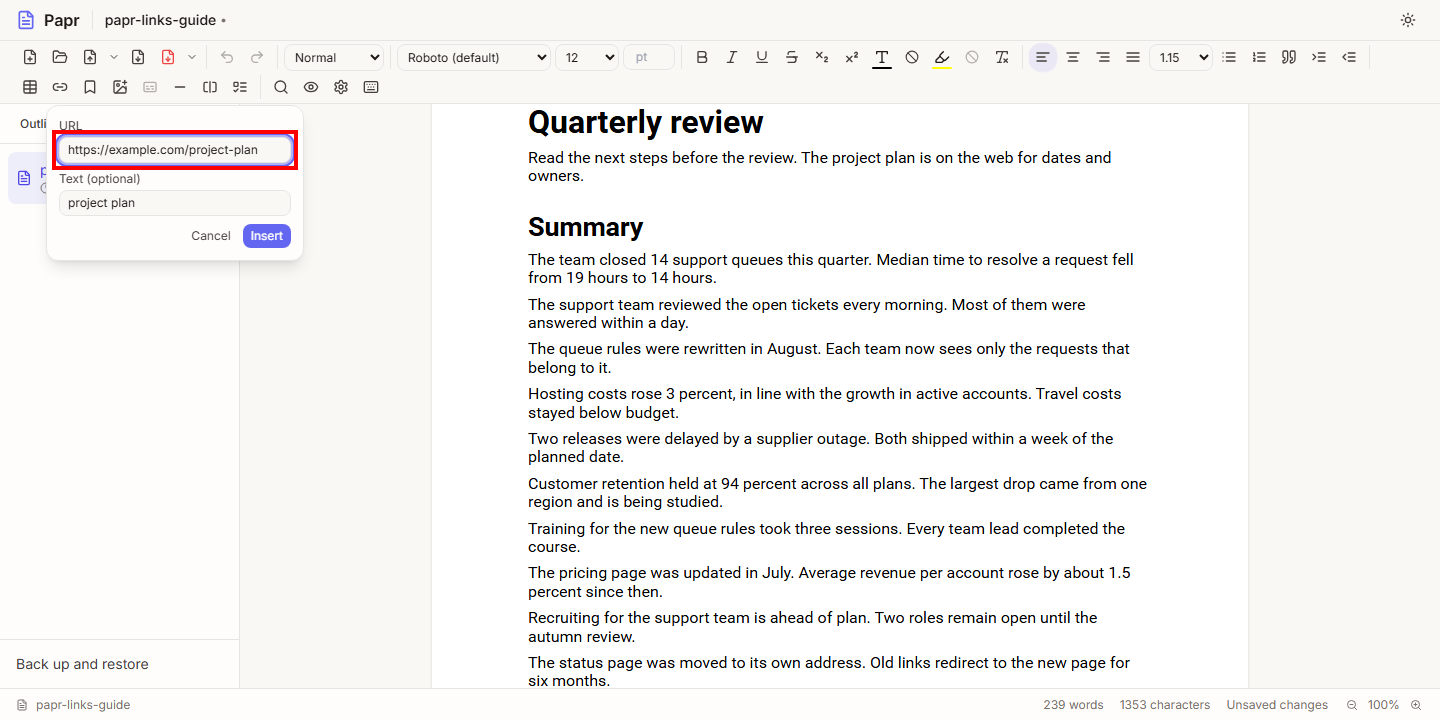Toggle strikethrough formatting

[792, 57]
